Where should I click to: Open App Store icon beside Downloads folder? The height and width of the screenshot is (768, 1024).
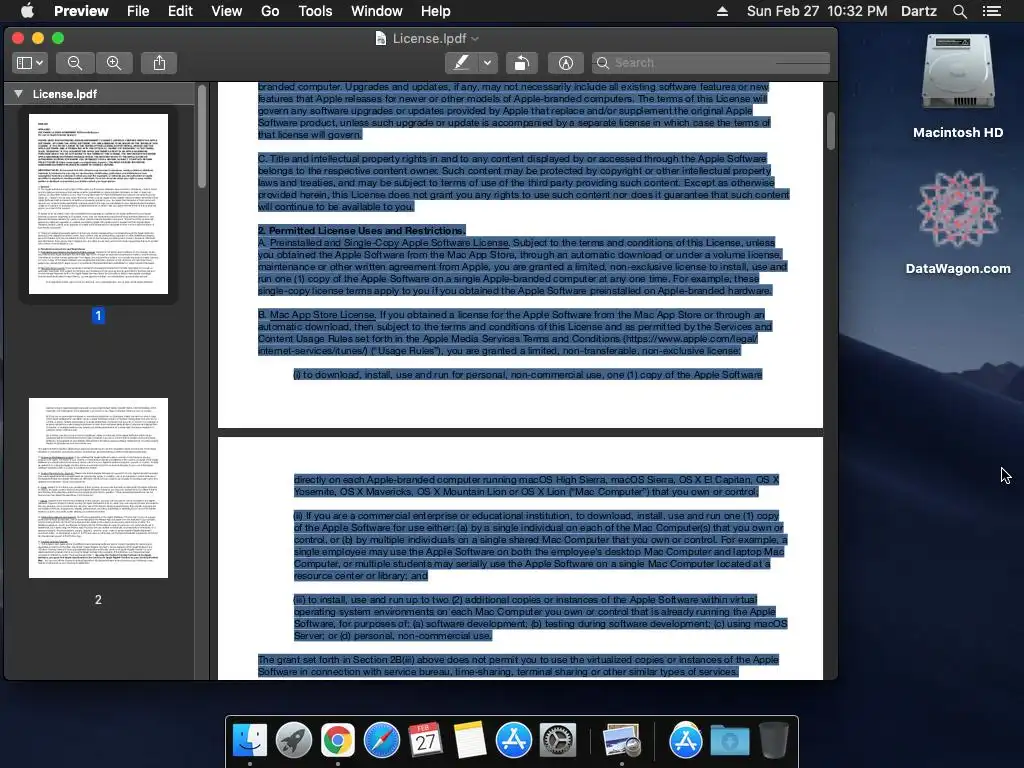(x=685, y=741)
